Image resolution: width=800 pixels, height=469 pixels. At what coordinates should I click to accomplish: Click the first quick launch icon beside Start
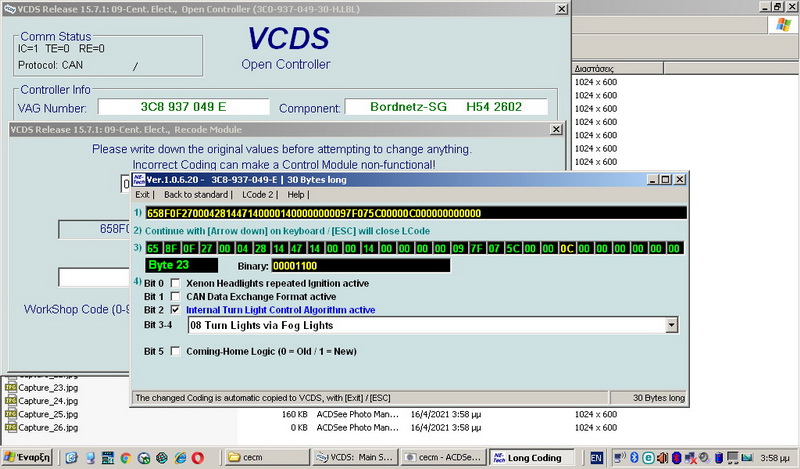click(71, 458)
